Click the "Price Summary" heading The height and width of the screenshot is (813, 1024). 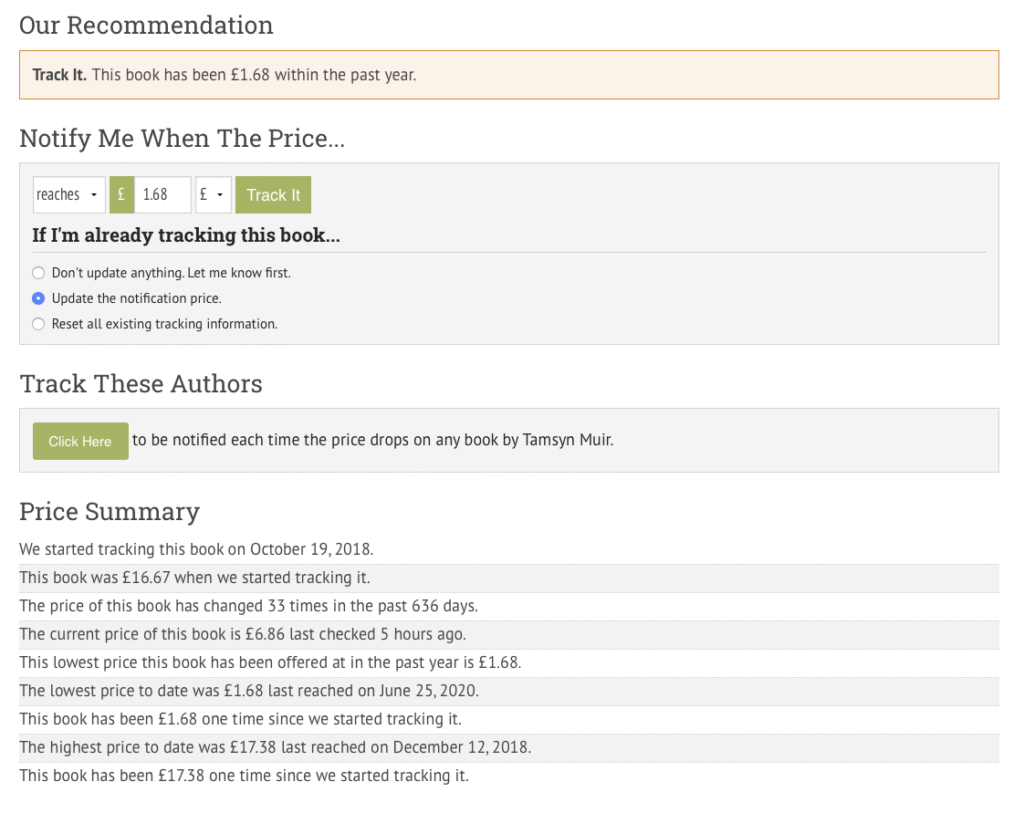click(109, 512)
